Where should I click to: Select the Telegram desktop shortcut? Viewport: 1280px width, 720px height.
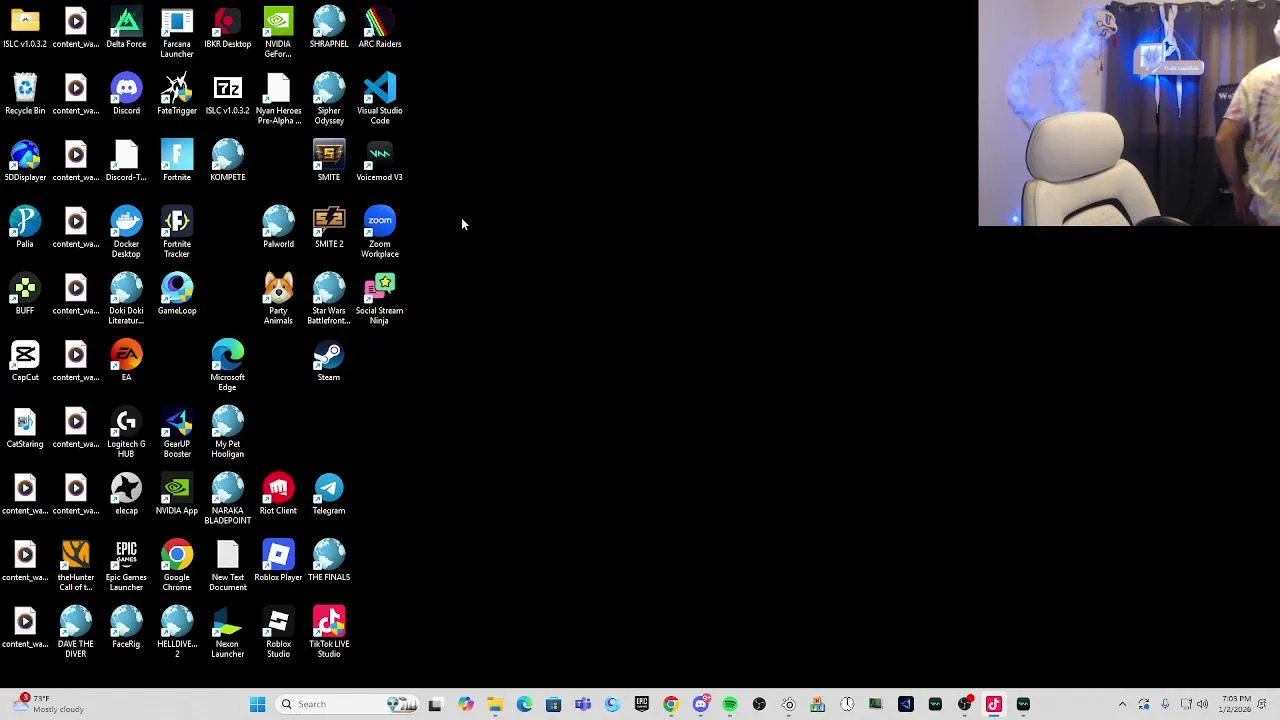[x=329, y=495]
